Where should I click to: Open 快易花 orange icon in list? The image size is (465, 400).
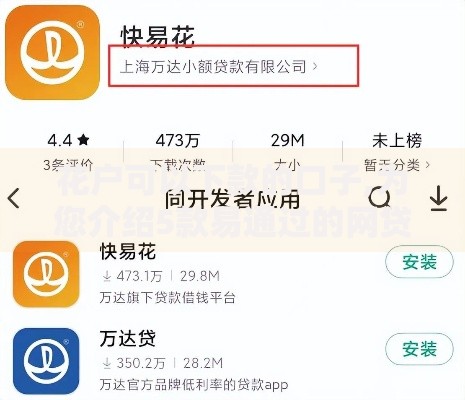tap(46, 274)
